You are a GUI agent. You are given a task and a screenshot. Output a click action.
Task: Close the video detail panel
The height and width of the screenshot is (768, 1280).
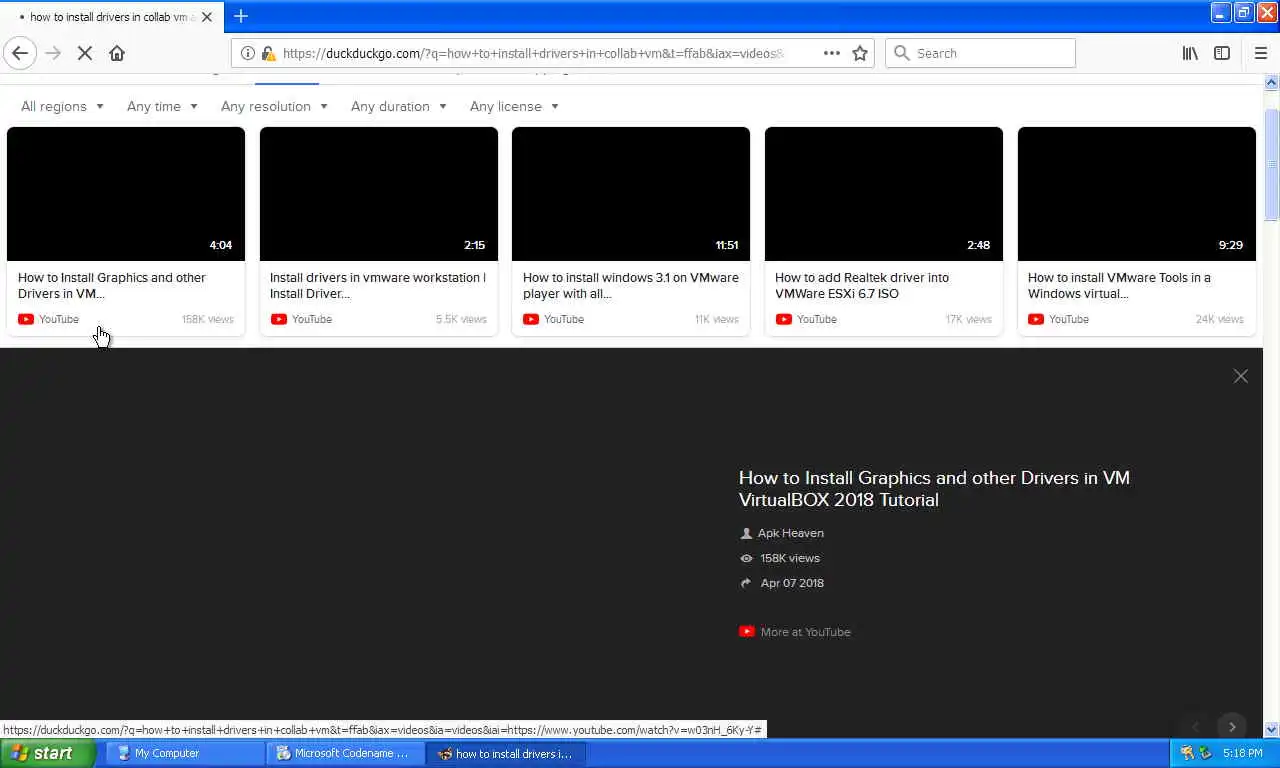coord(1241,376)
